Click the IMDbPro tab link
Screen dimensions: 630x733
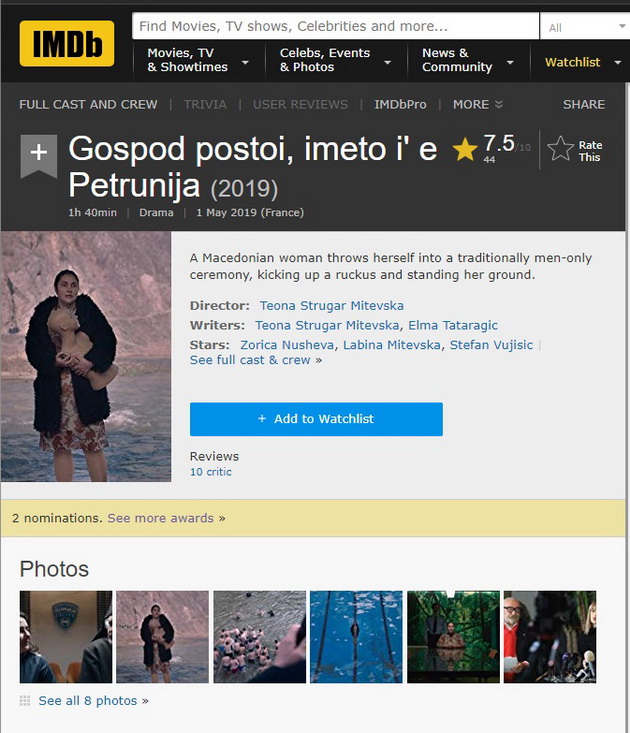[x=400, y=104]
